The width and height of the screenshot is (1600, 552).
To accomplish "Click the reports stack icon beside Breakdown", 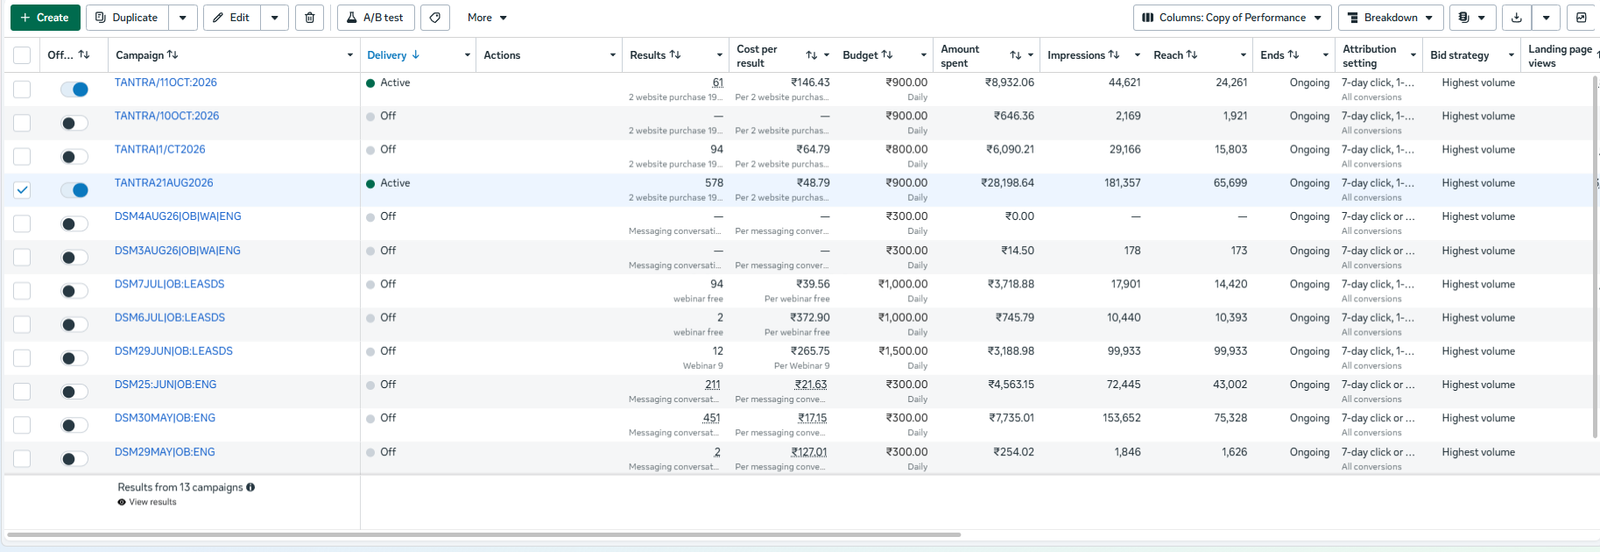I will 1472,18.
